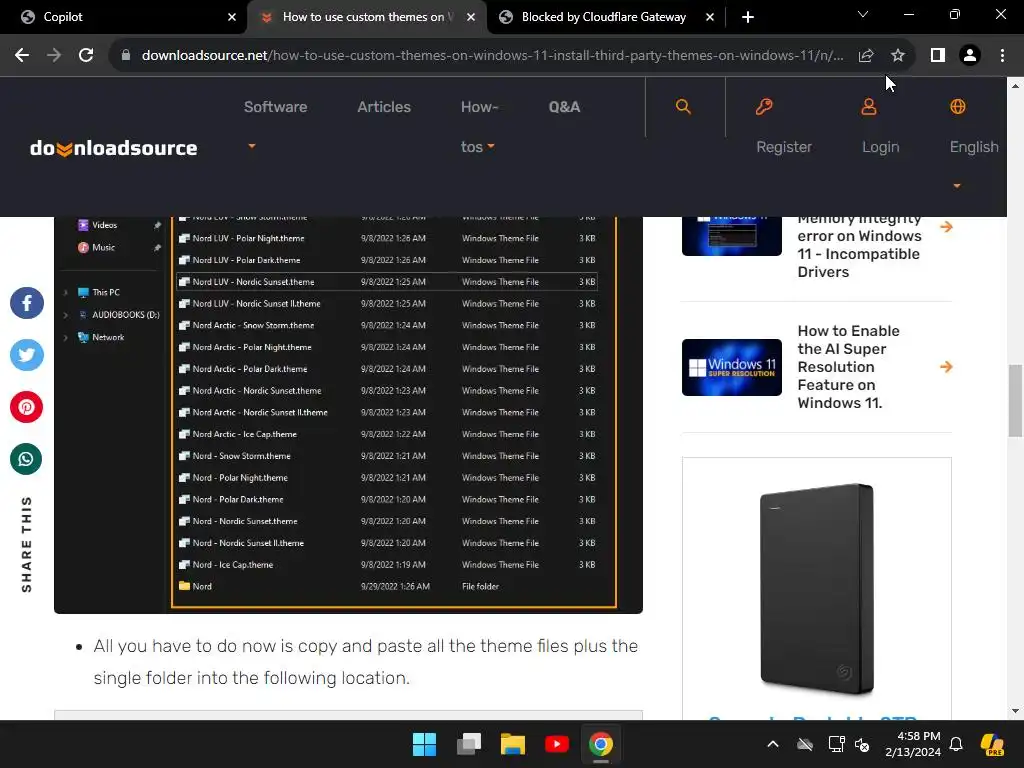Open the Q&A menu item
This screenshot has width=1024, height=768.
(564, 107)
